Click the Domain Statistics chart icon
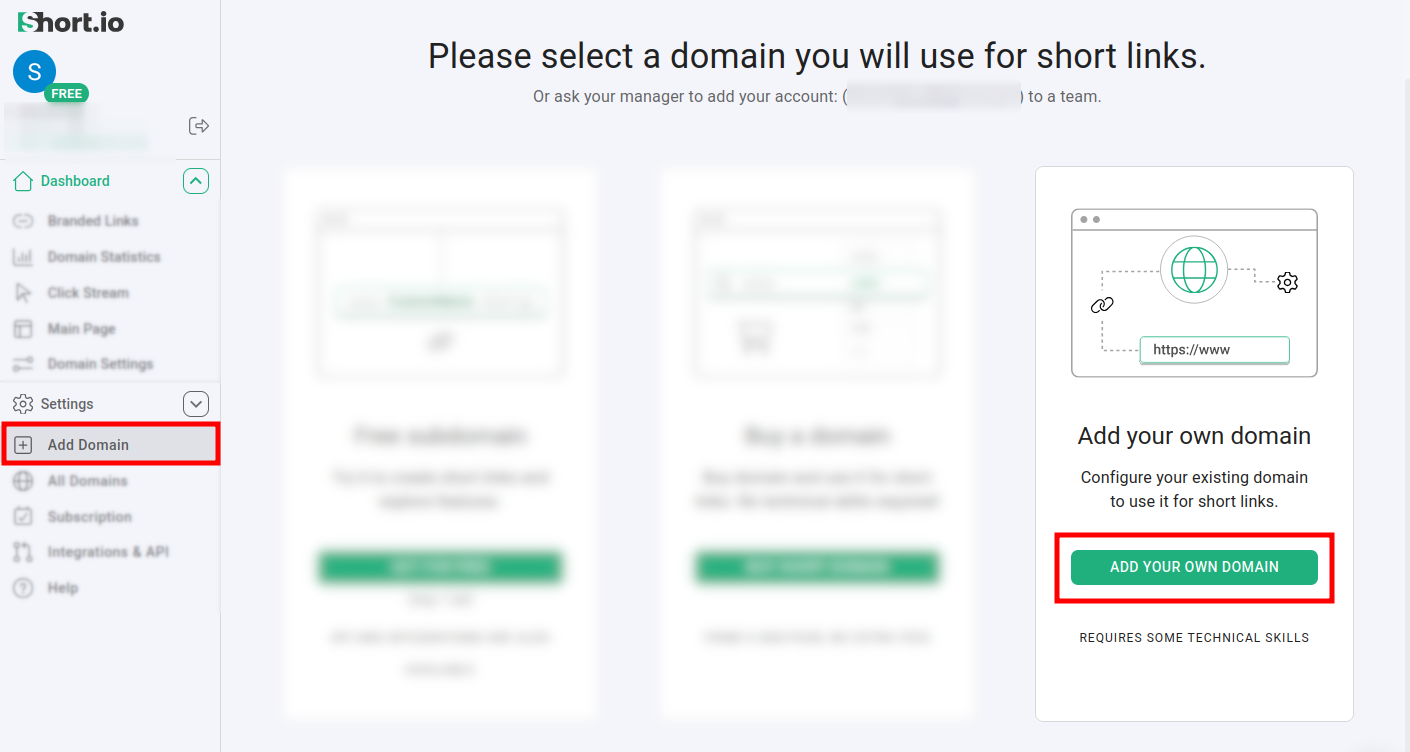 [x=23, y=257]
